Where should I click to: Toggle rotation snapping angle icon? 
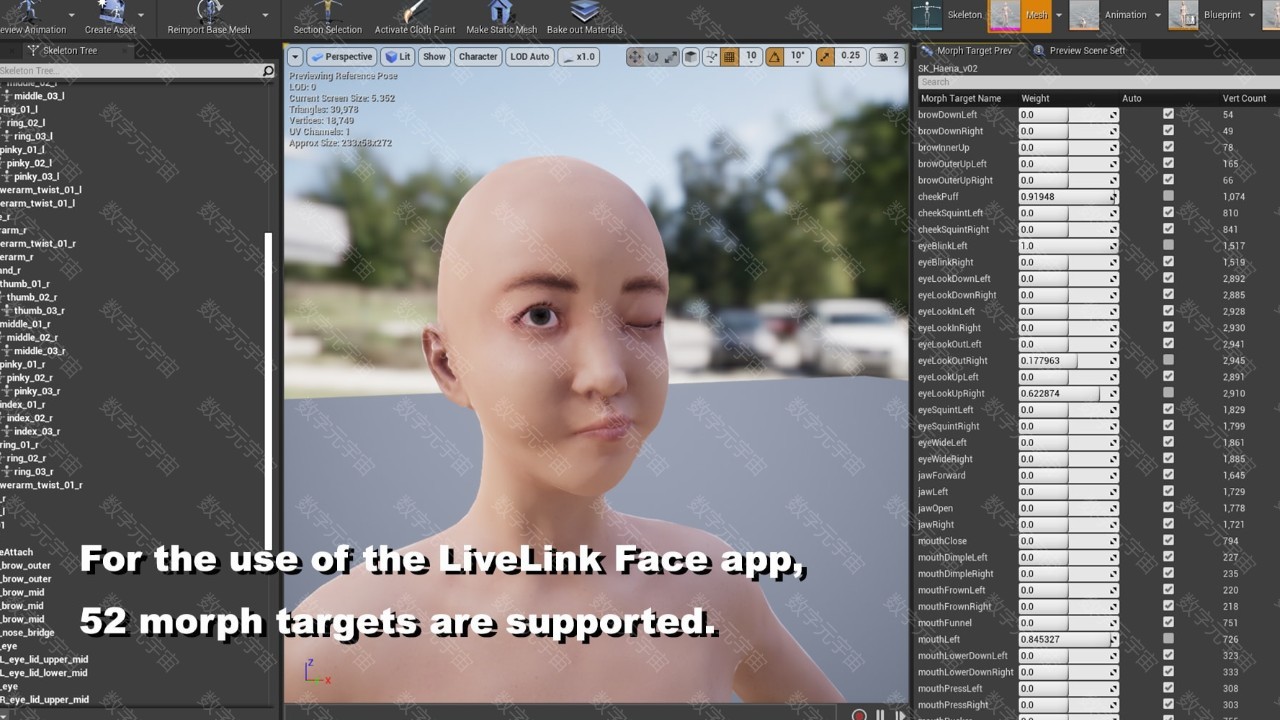(x=775, y=57)
